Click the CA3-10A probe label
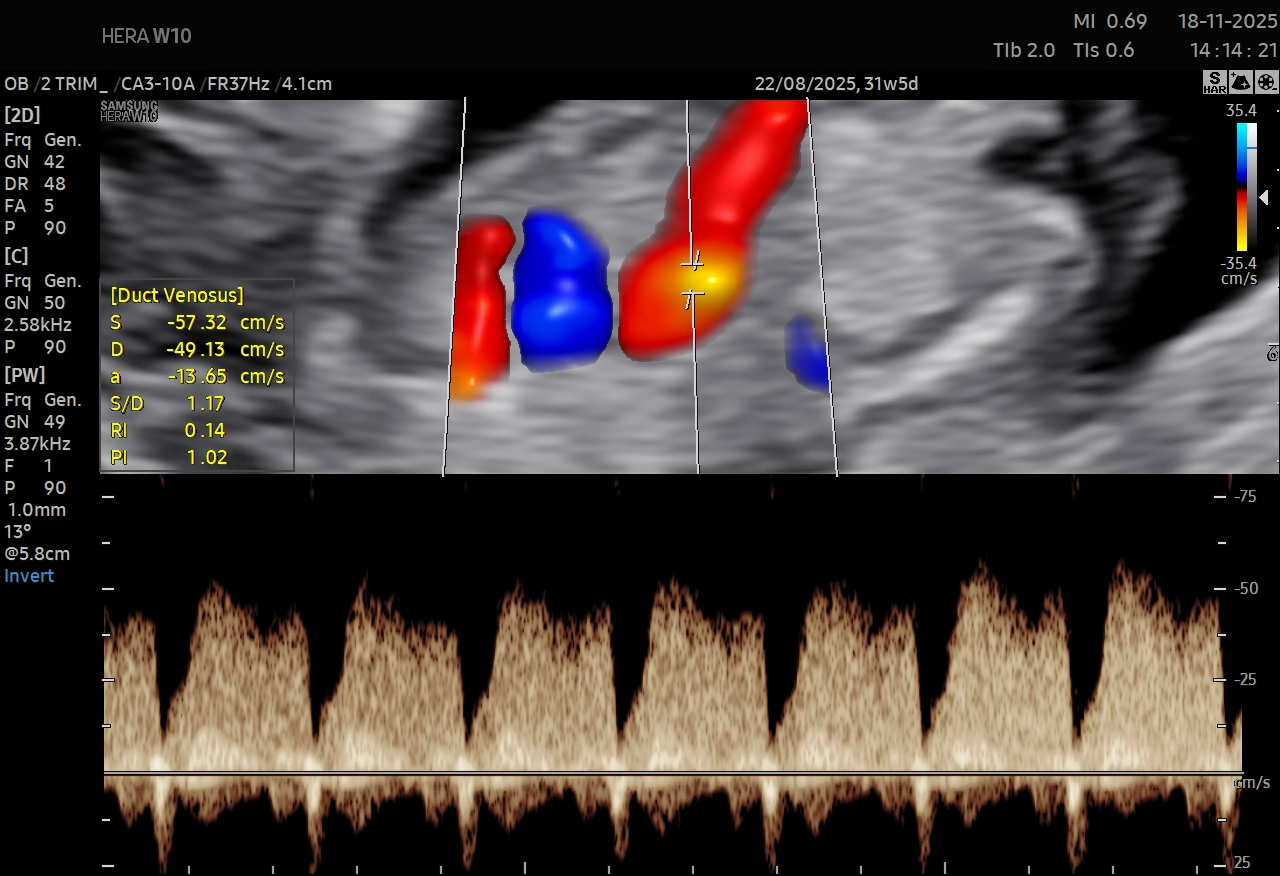Image resolution: width=1280 pixels, height=876 pixels. point(158,84)
